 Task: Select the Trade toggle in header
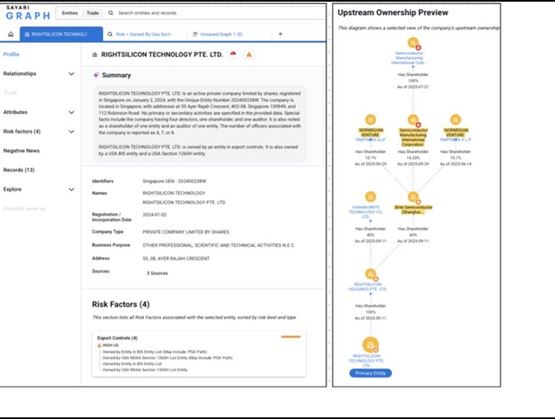pos(92,13)
